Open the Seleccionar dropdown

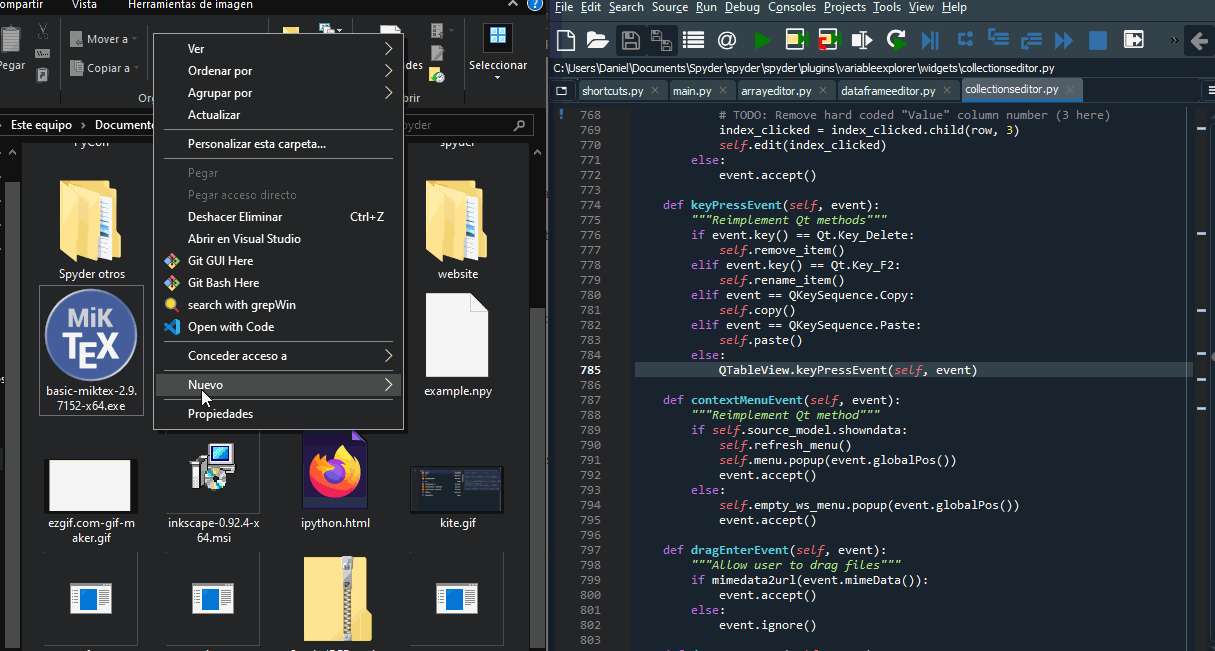[x=497, y=65]
